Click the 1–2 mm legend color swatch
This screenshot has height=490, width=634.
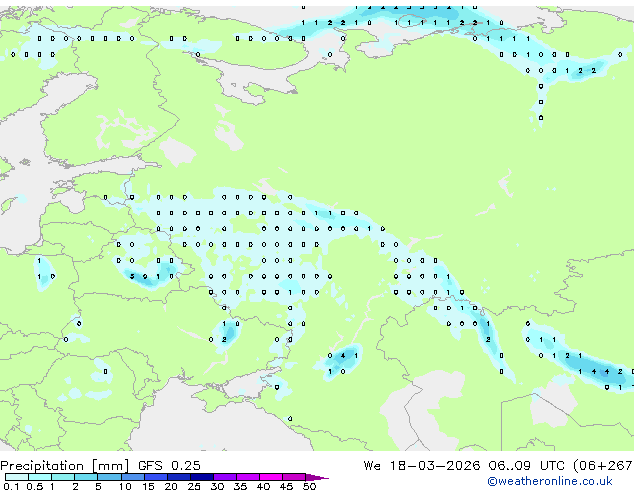(x=63, y=477)
